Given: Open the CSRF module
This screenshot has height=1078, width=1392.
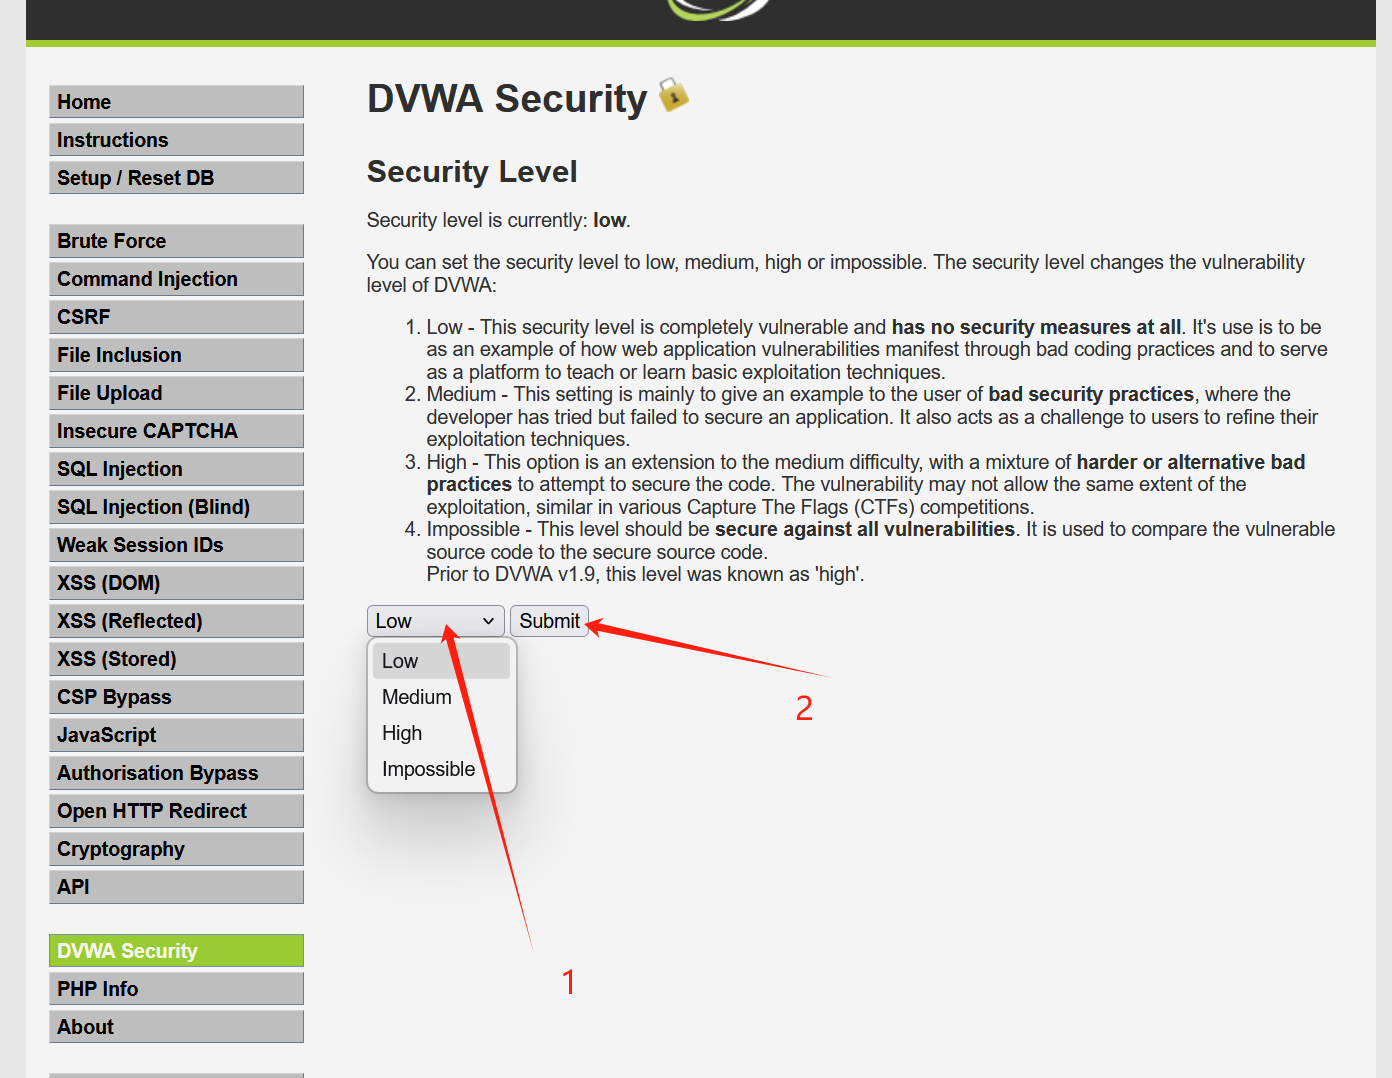Looking at the screenshot, I should pos(176,317).
